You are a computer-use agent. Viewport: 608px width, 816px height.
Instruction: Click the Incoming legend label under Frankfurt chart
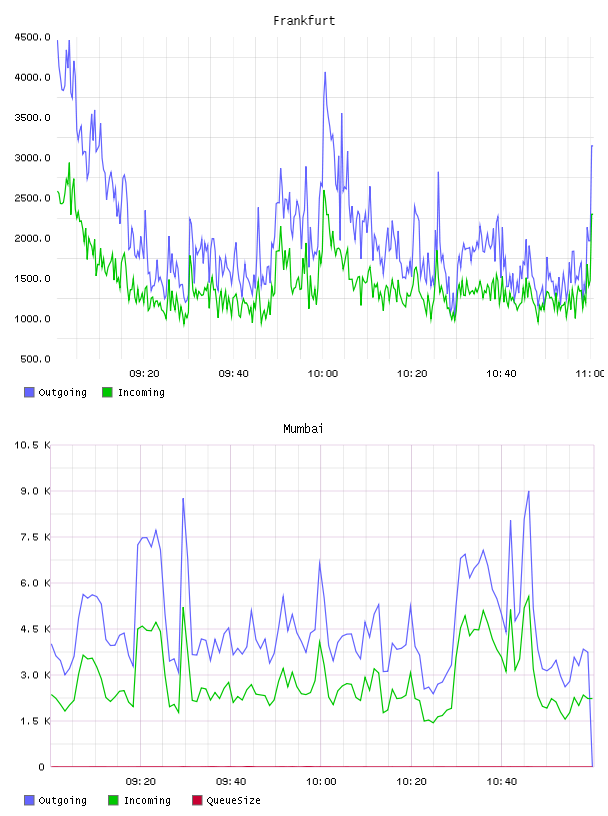point(141,393)
